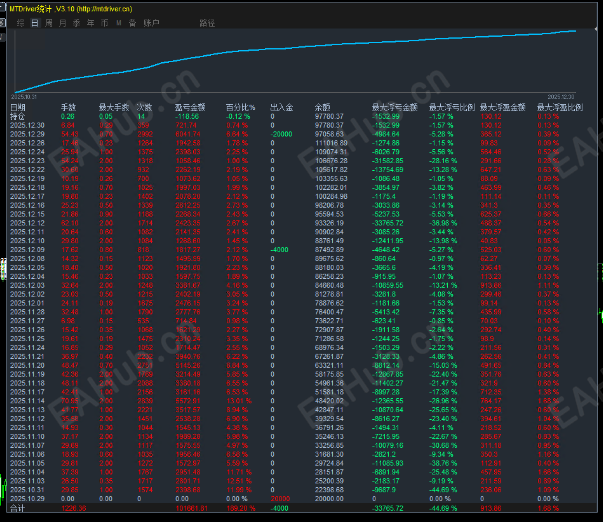
Task: Click -4000 in the 2025.12.09 row
Action: pyautogui.click(x=279, y=249)
